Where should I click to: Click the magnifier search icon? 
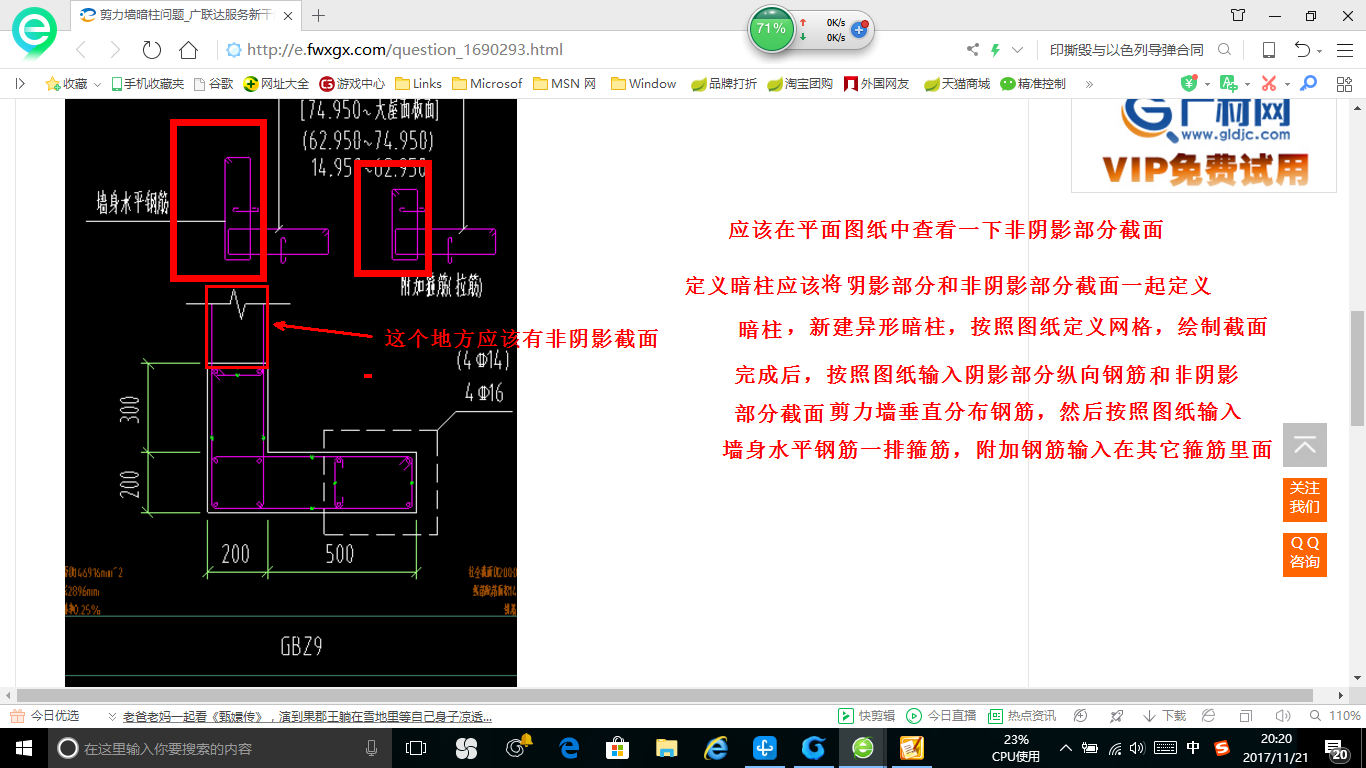1224,50
